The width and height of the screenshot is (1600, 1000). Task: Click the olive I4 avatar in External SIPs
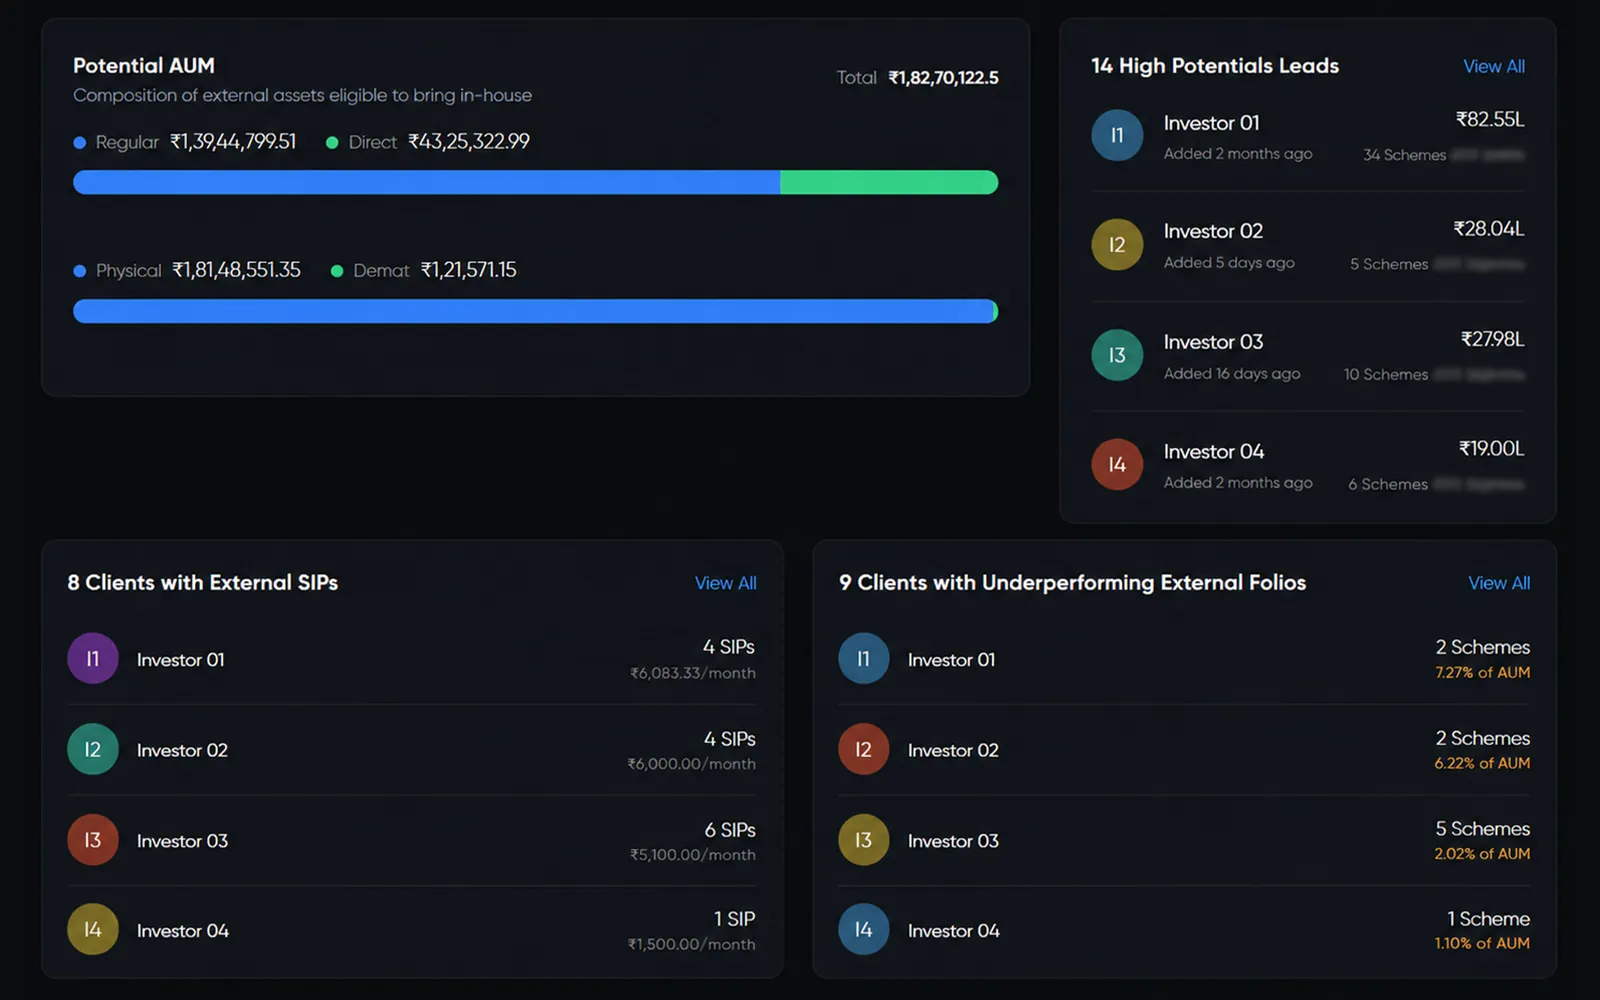point(93,929)
